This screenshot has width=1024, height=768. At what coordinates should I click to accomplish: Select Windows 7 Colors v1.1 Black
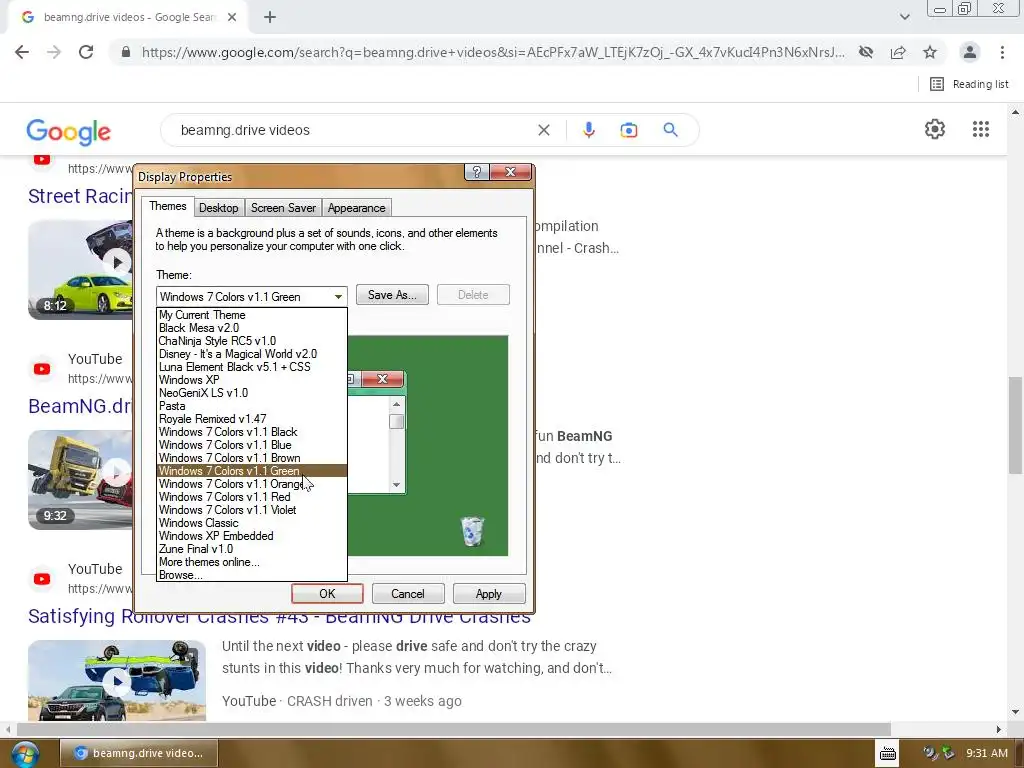tap(251, 432)
